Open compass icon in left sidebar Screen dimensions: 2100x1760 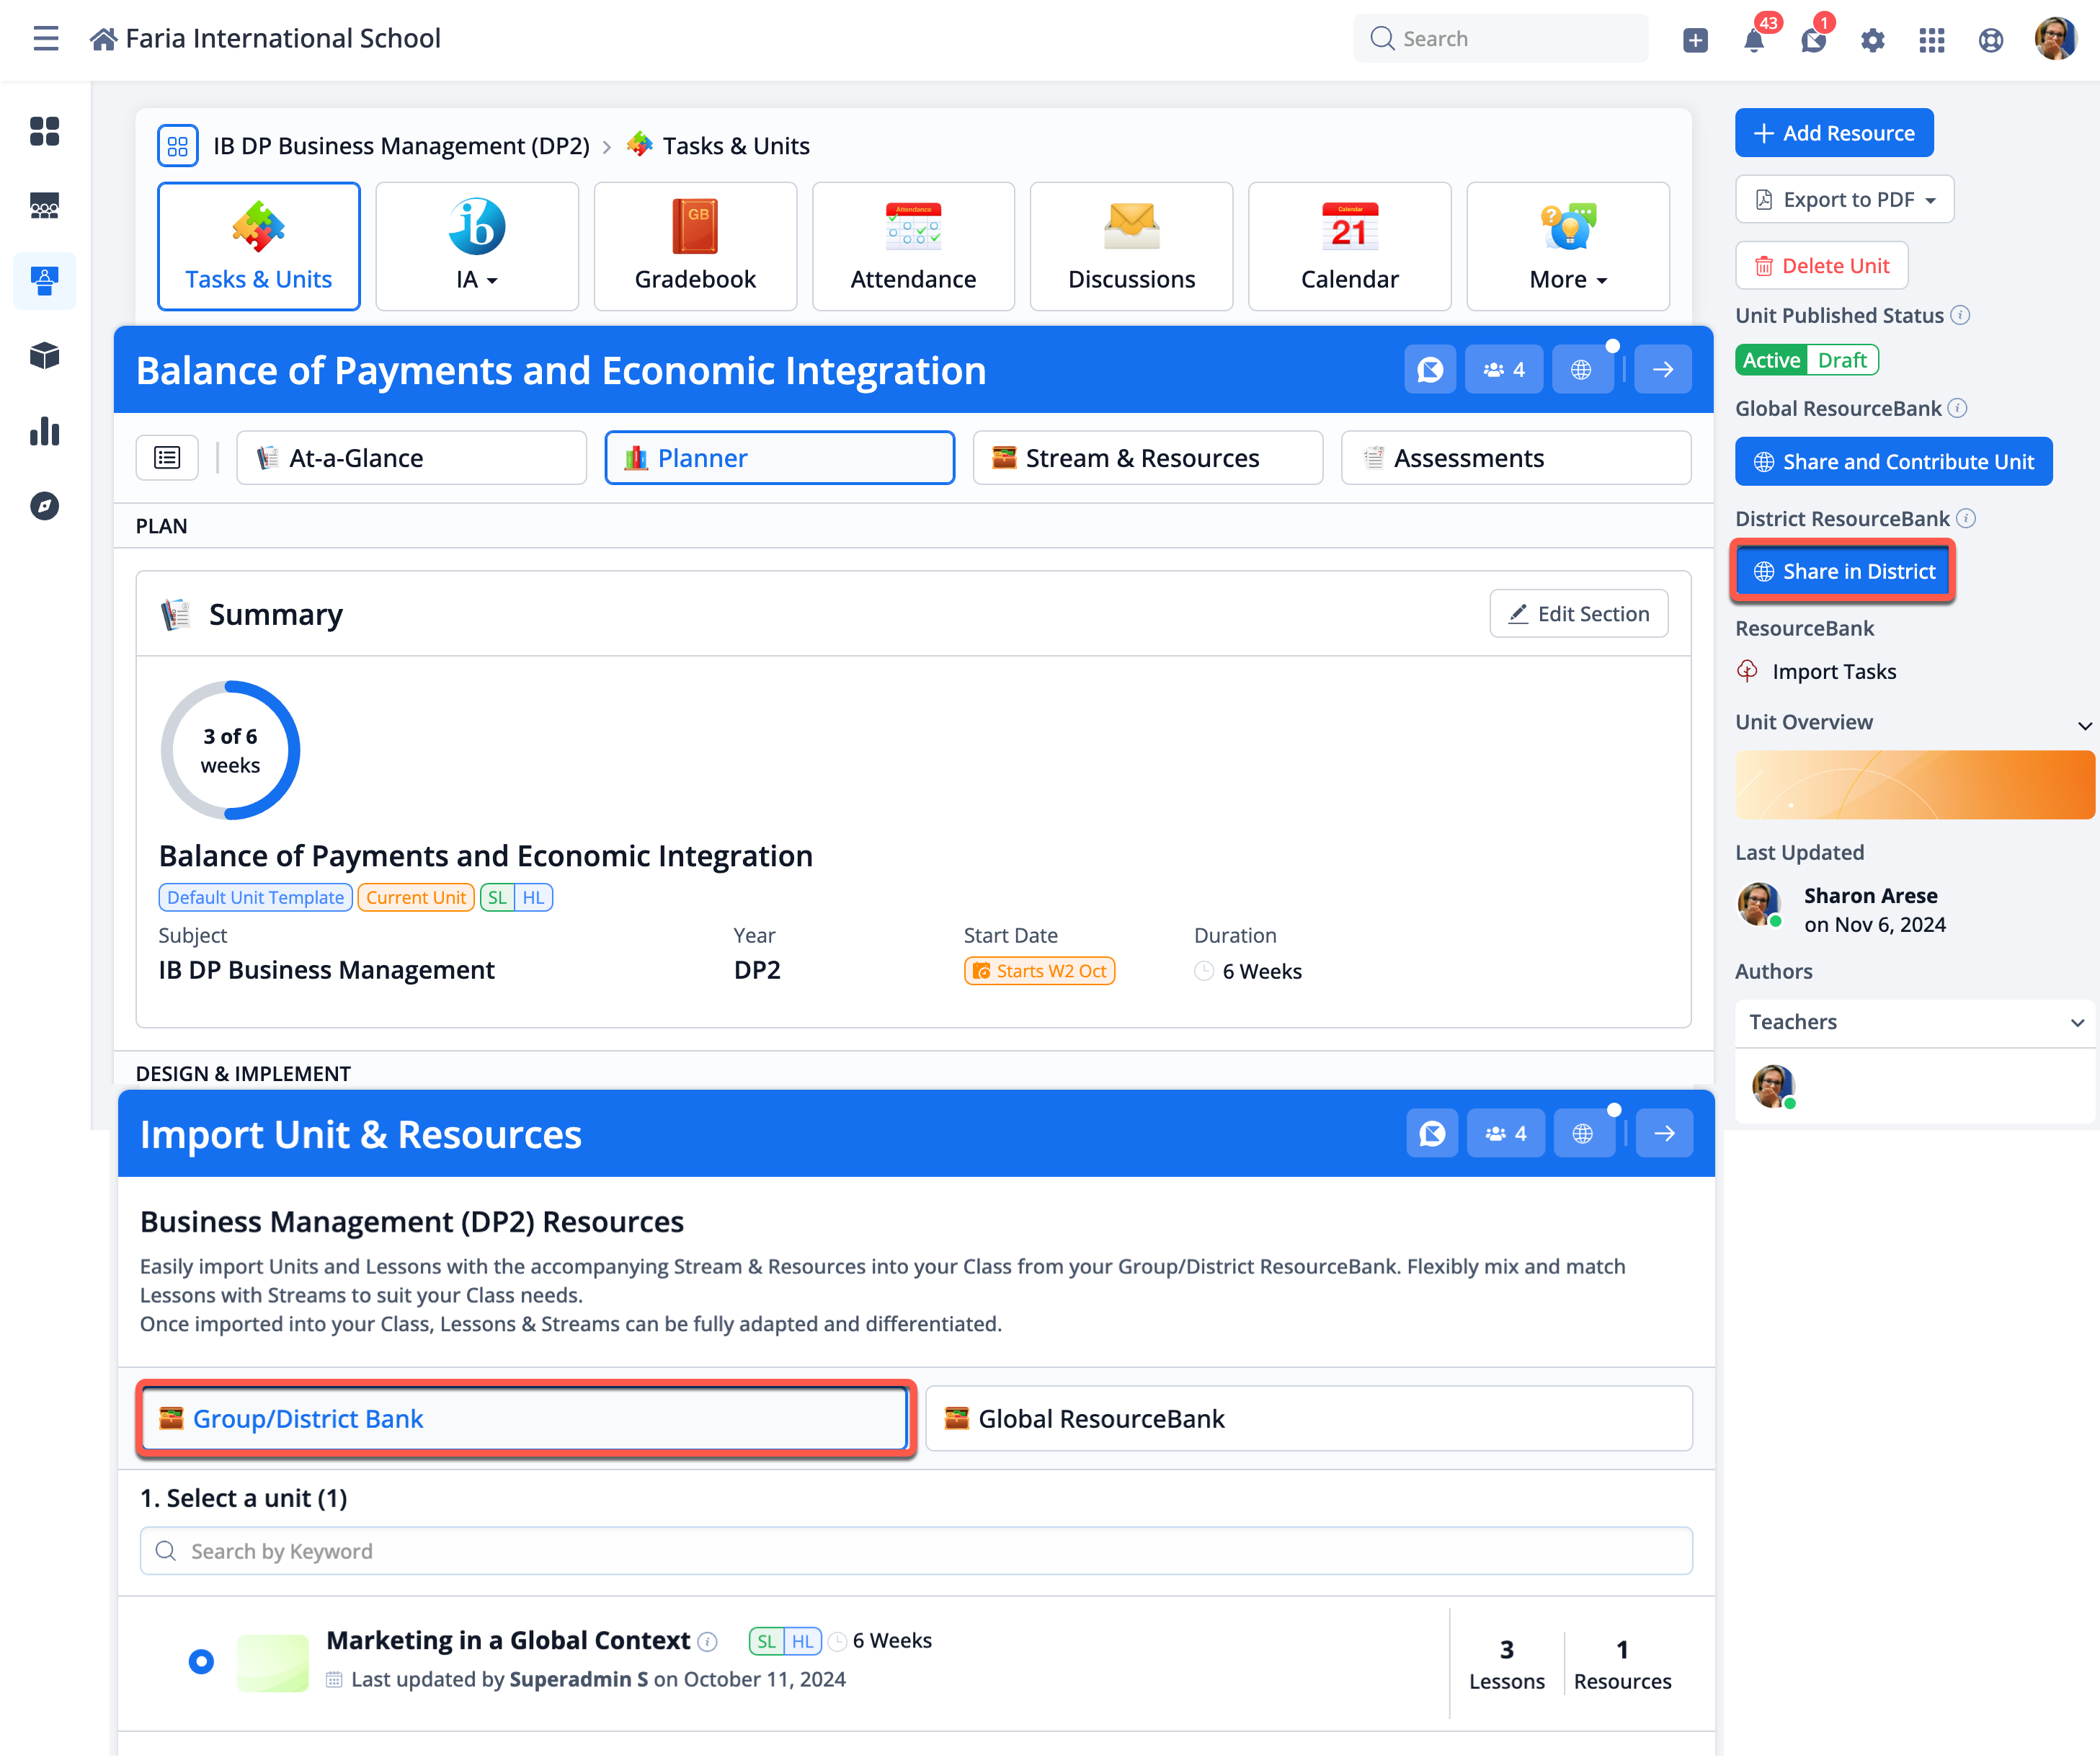[x=45, y=506]
